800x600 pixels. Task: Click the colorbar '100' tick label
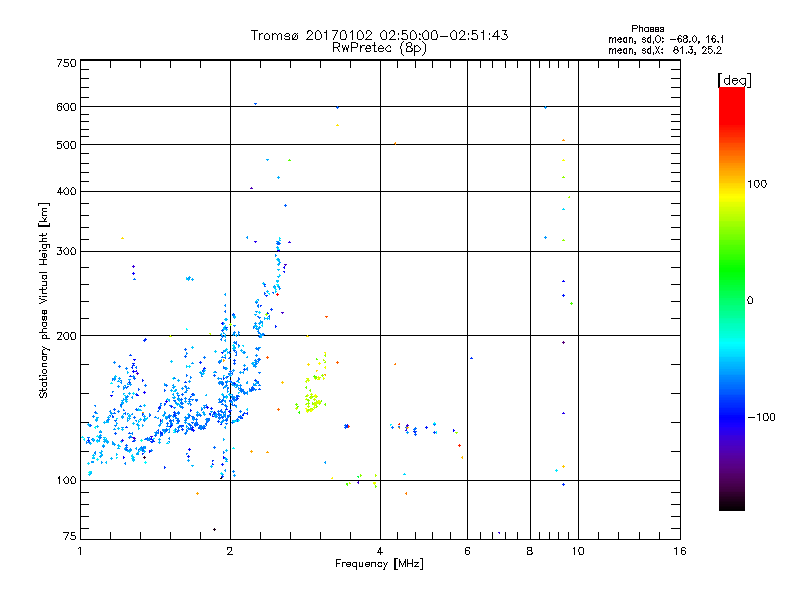click(757, 184)
